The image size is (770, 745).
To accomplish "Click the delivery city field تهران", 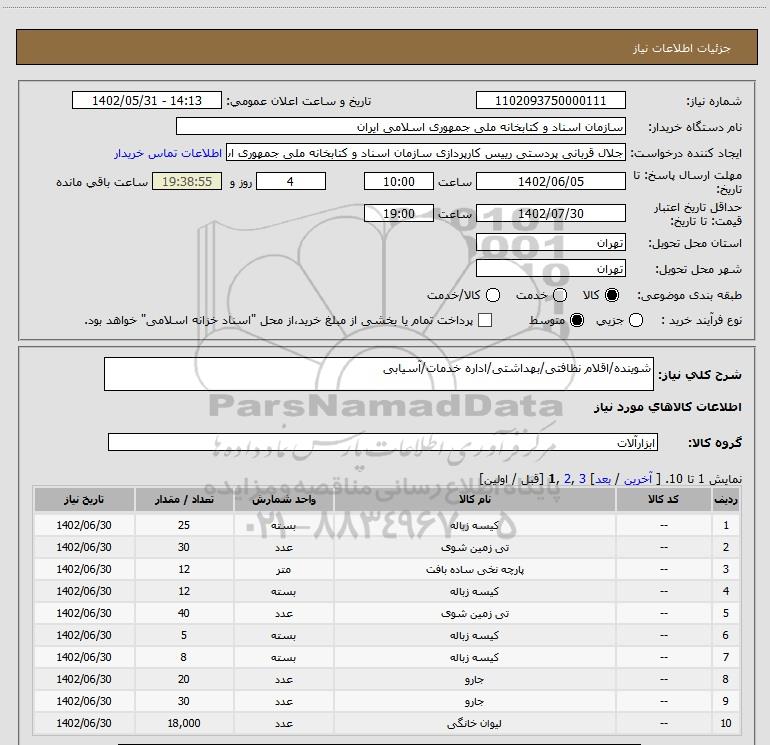I will (550, 269).
